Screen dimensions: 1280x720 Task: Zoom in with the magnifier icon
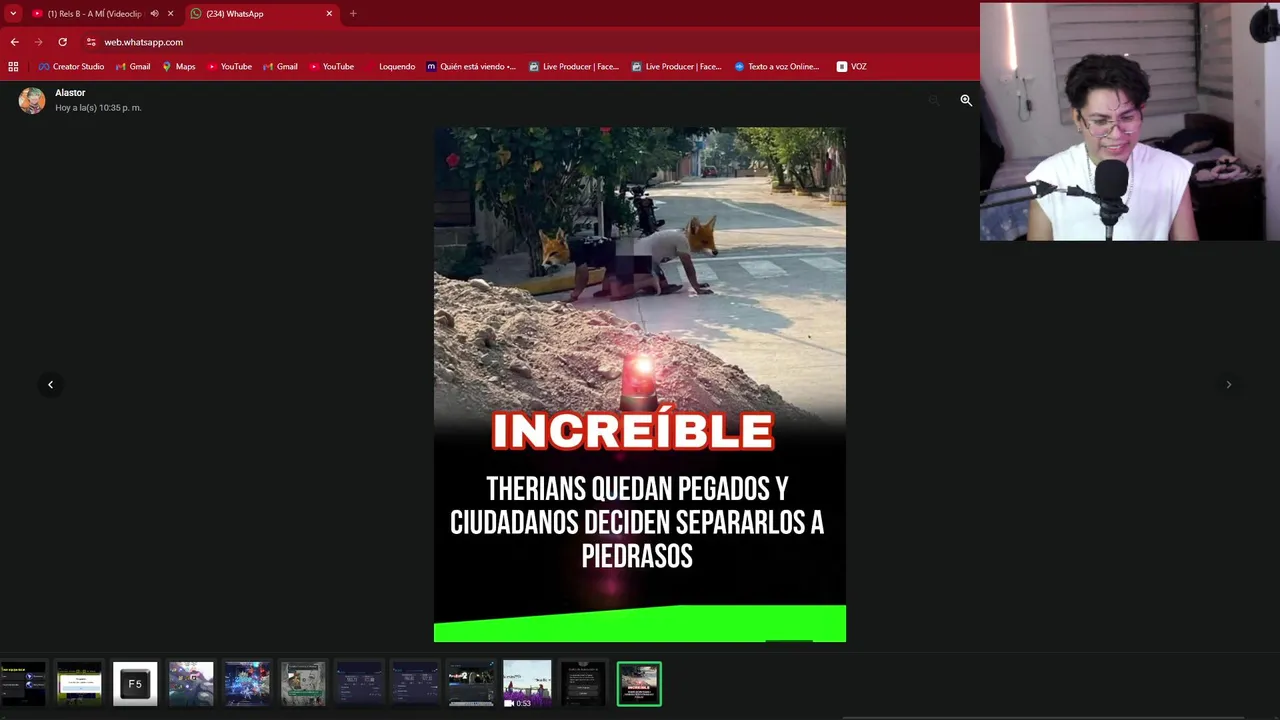(x=966, y=100)
